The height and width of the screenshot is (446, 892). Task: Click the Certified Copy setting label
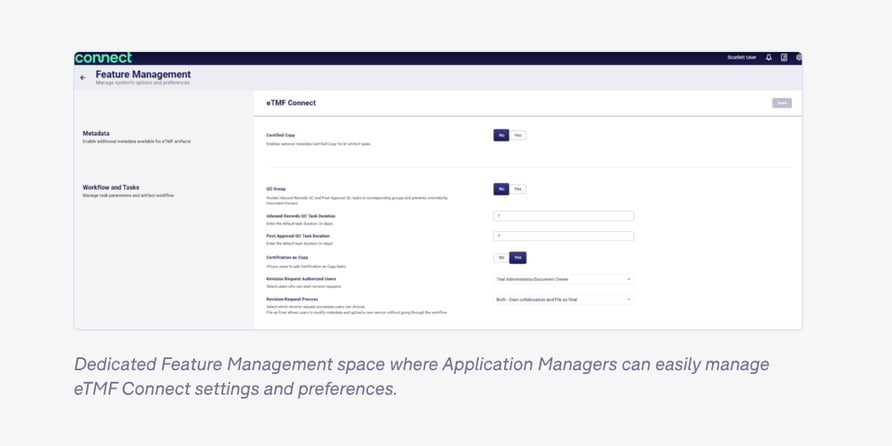point(280,135)
